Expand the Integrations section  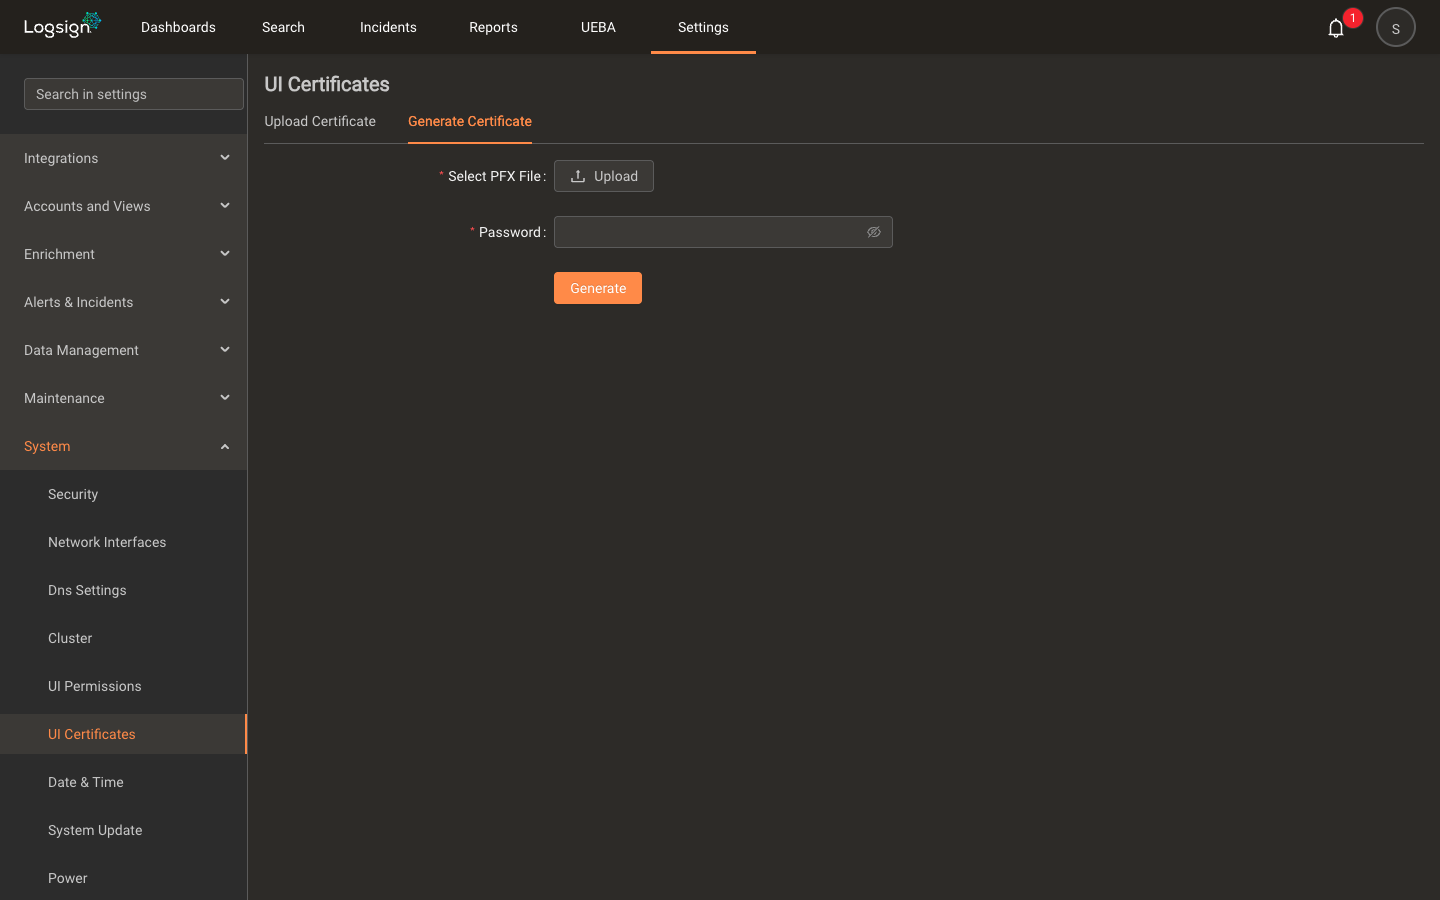click(x=124, y=158)
